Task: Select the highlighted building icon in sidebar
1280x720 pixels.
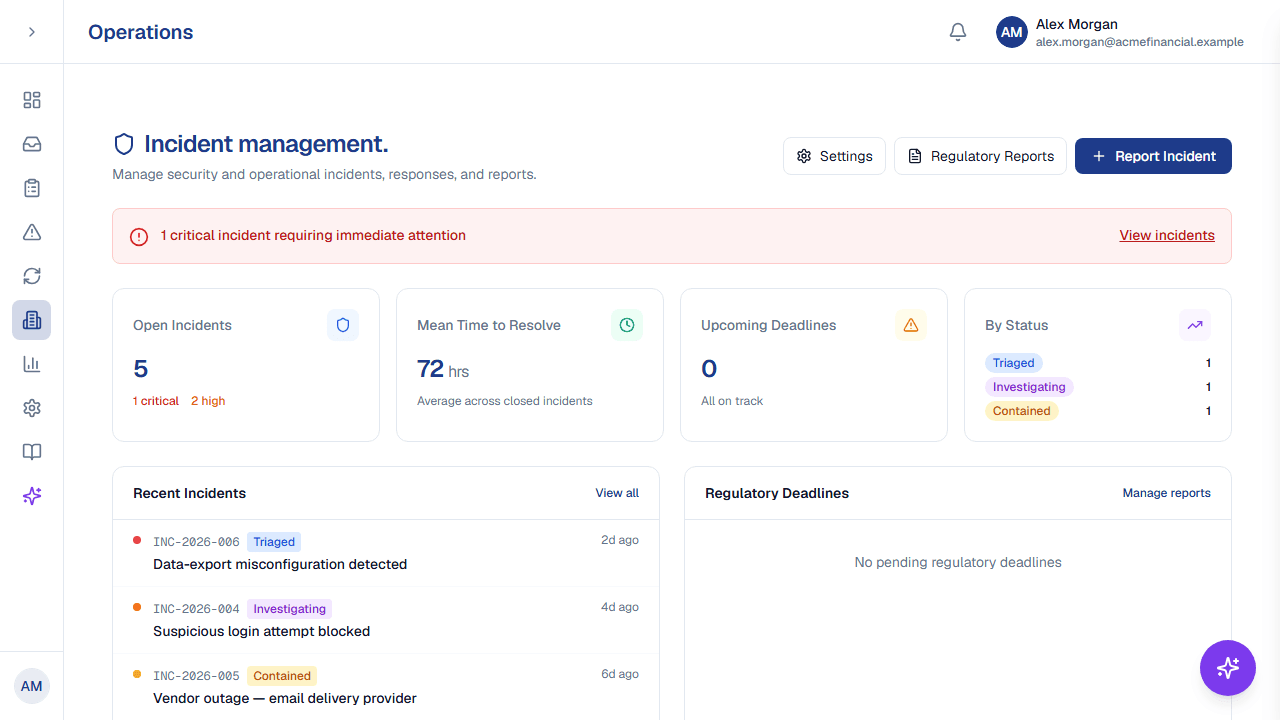Action: [32, 320]
